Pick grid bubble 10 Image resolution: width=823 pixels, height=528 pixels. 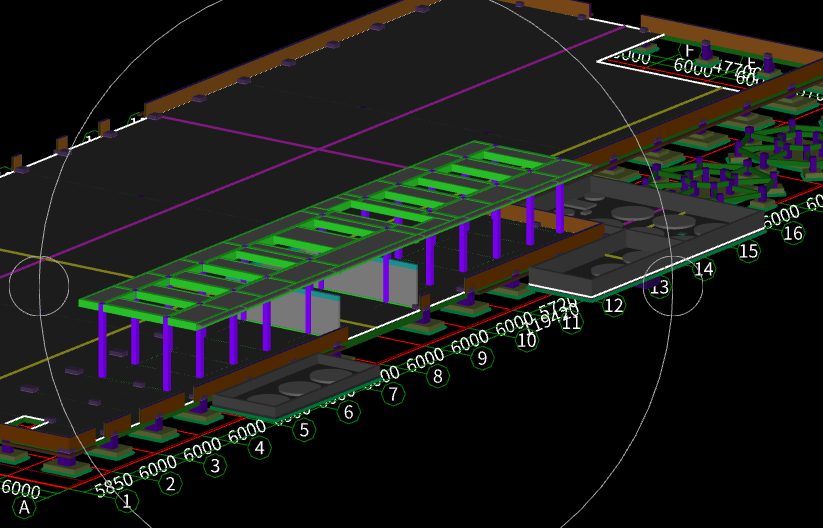[526, 340]
